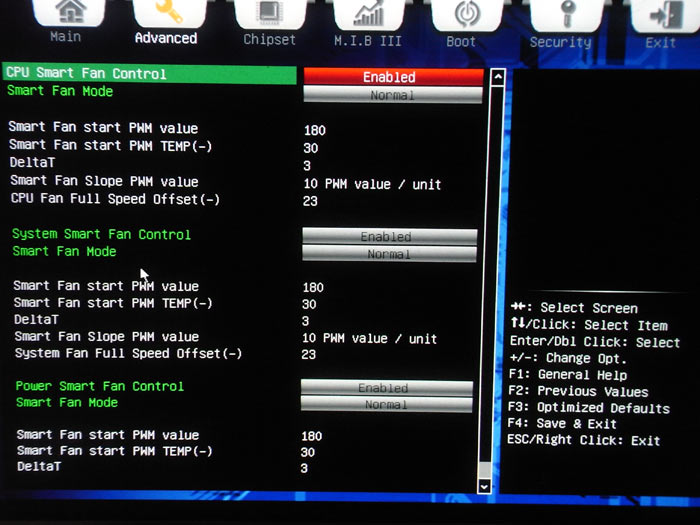The width and height of the screenshot is (700, 525).
Task: Switch to the Security tab label
Action: (x=561, y=42)
